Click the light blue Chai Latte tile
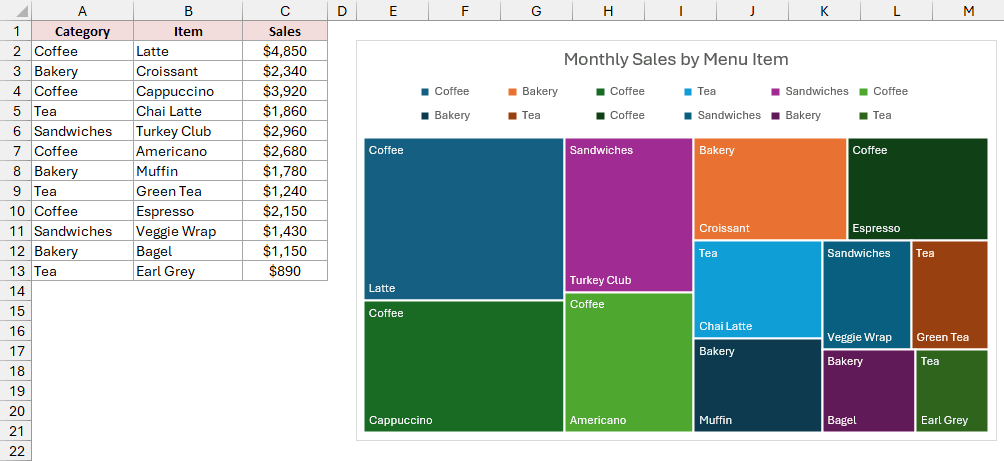This screenshot has height=461, width=1004. coord(757,289)
